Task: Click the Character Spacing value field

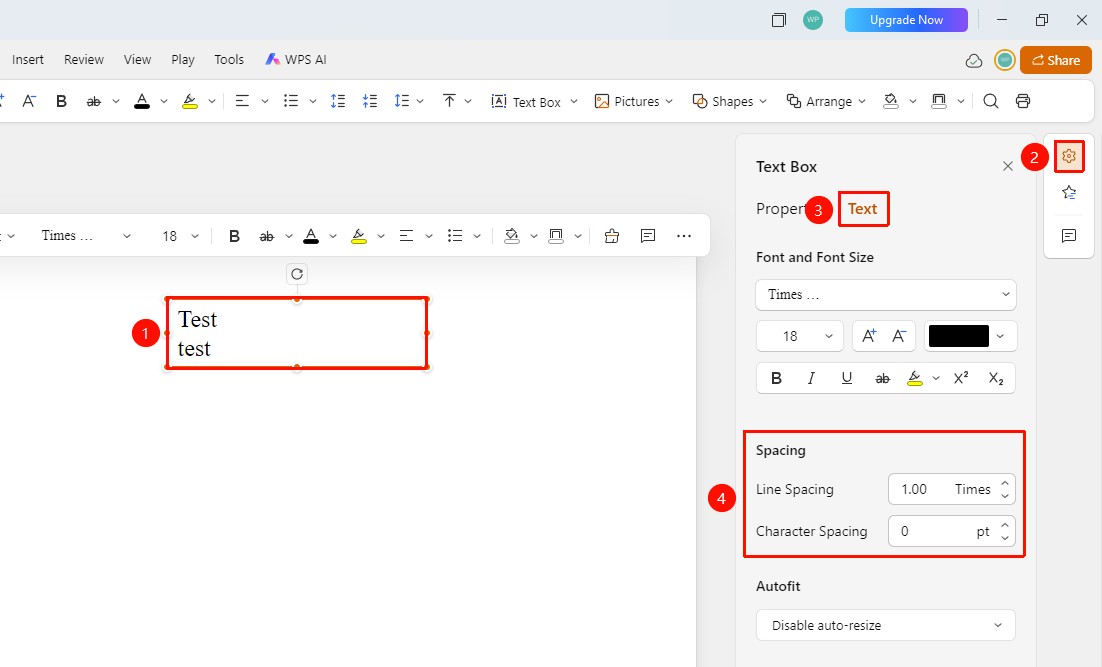Action: click(952, 531)
